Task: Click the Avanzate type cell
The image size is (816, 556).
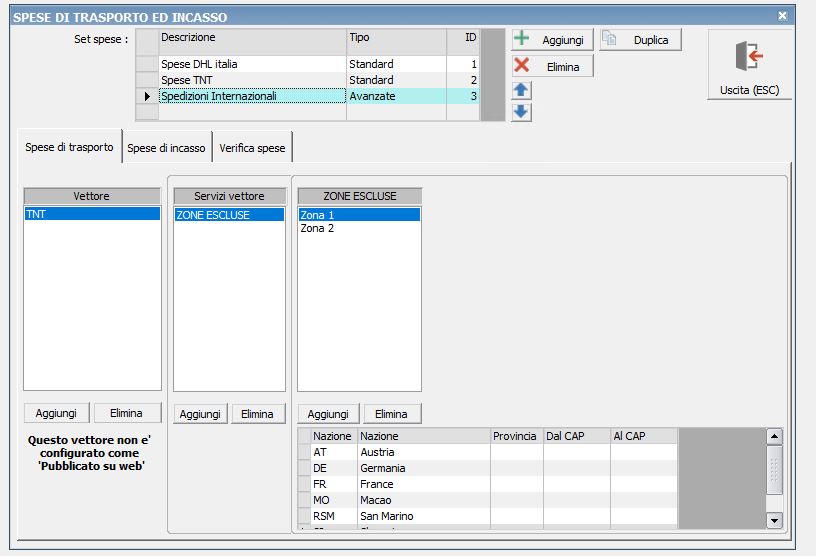Action: (396, 96)
